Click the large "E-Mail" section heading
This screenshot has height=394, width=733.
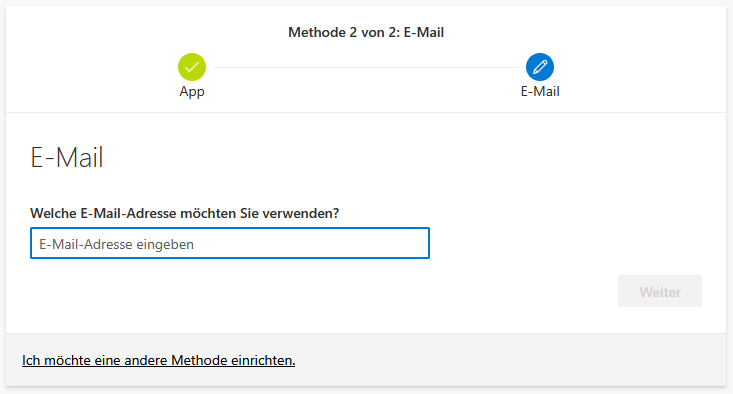(66, 157)
